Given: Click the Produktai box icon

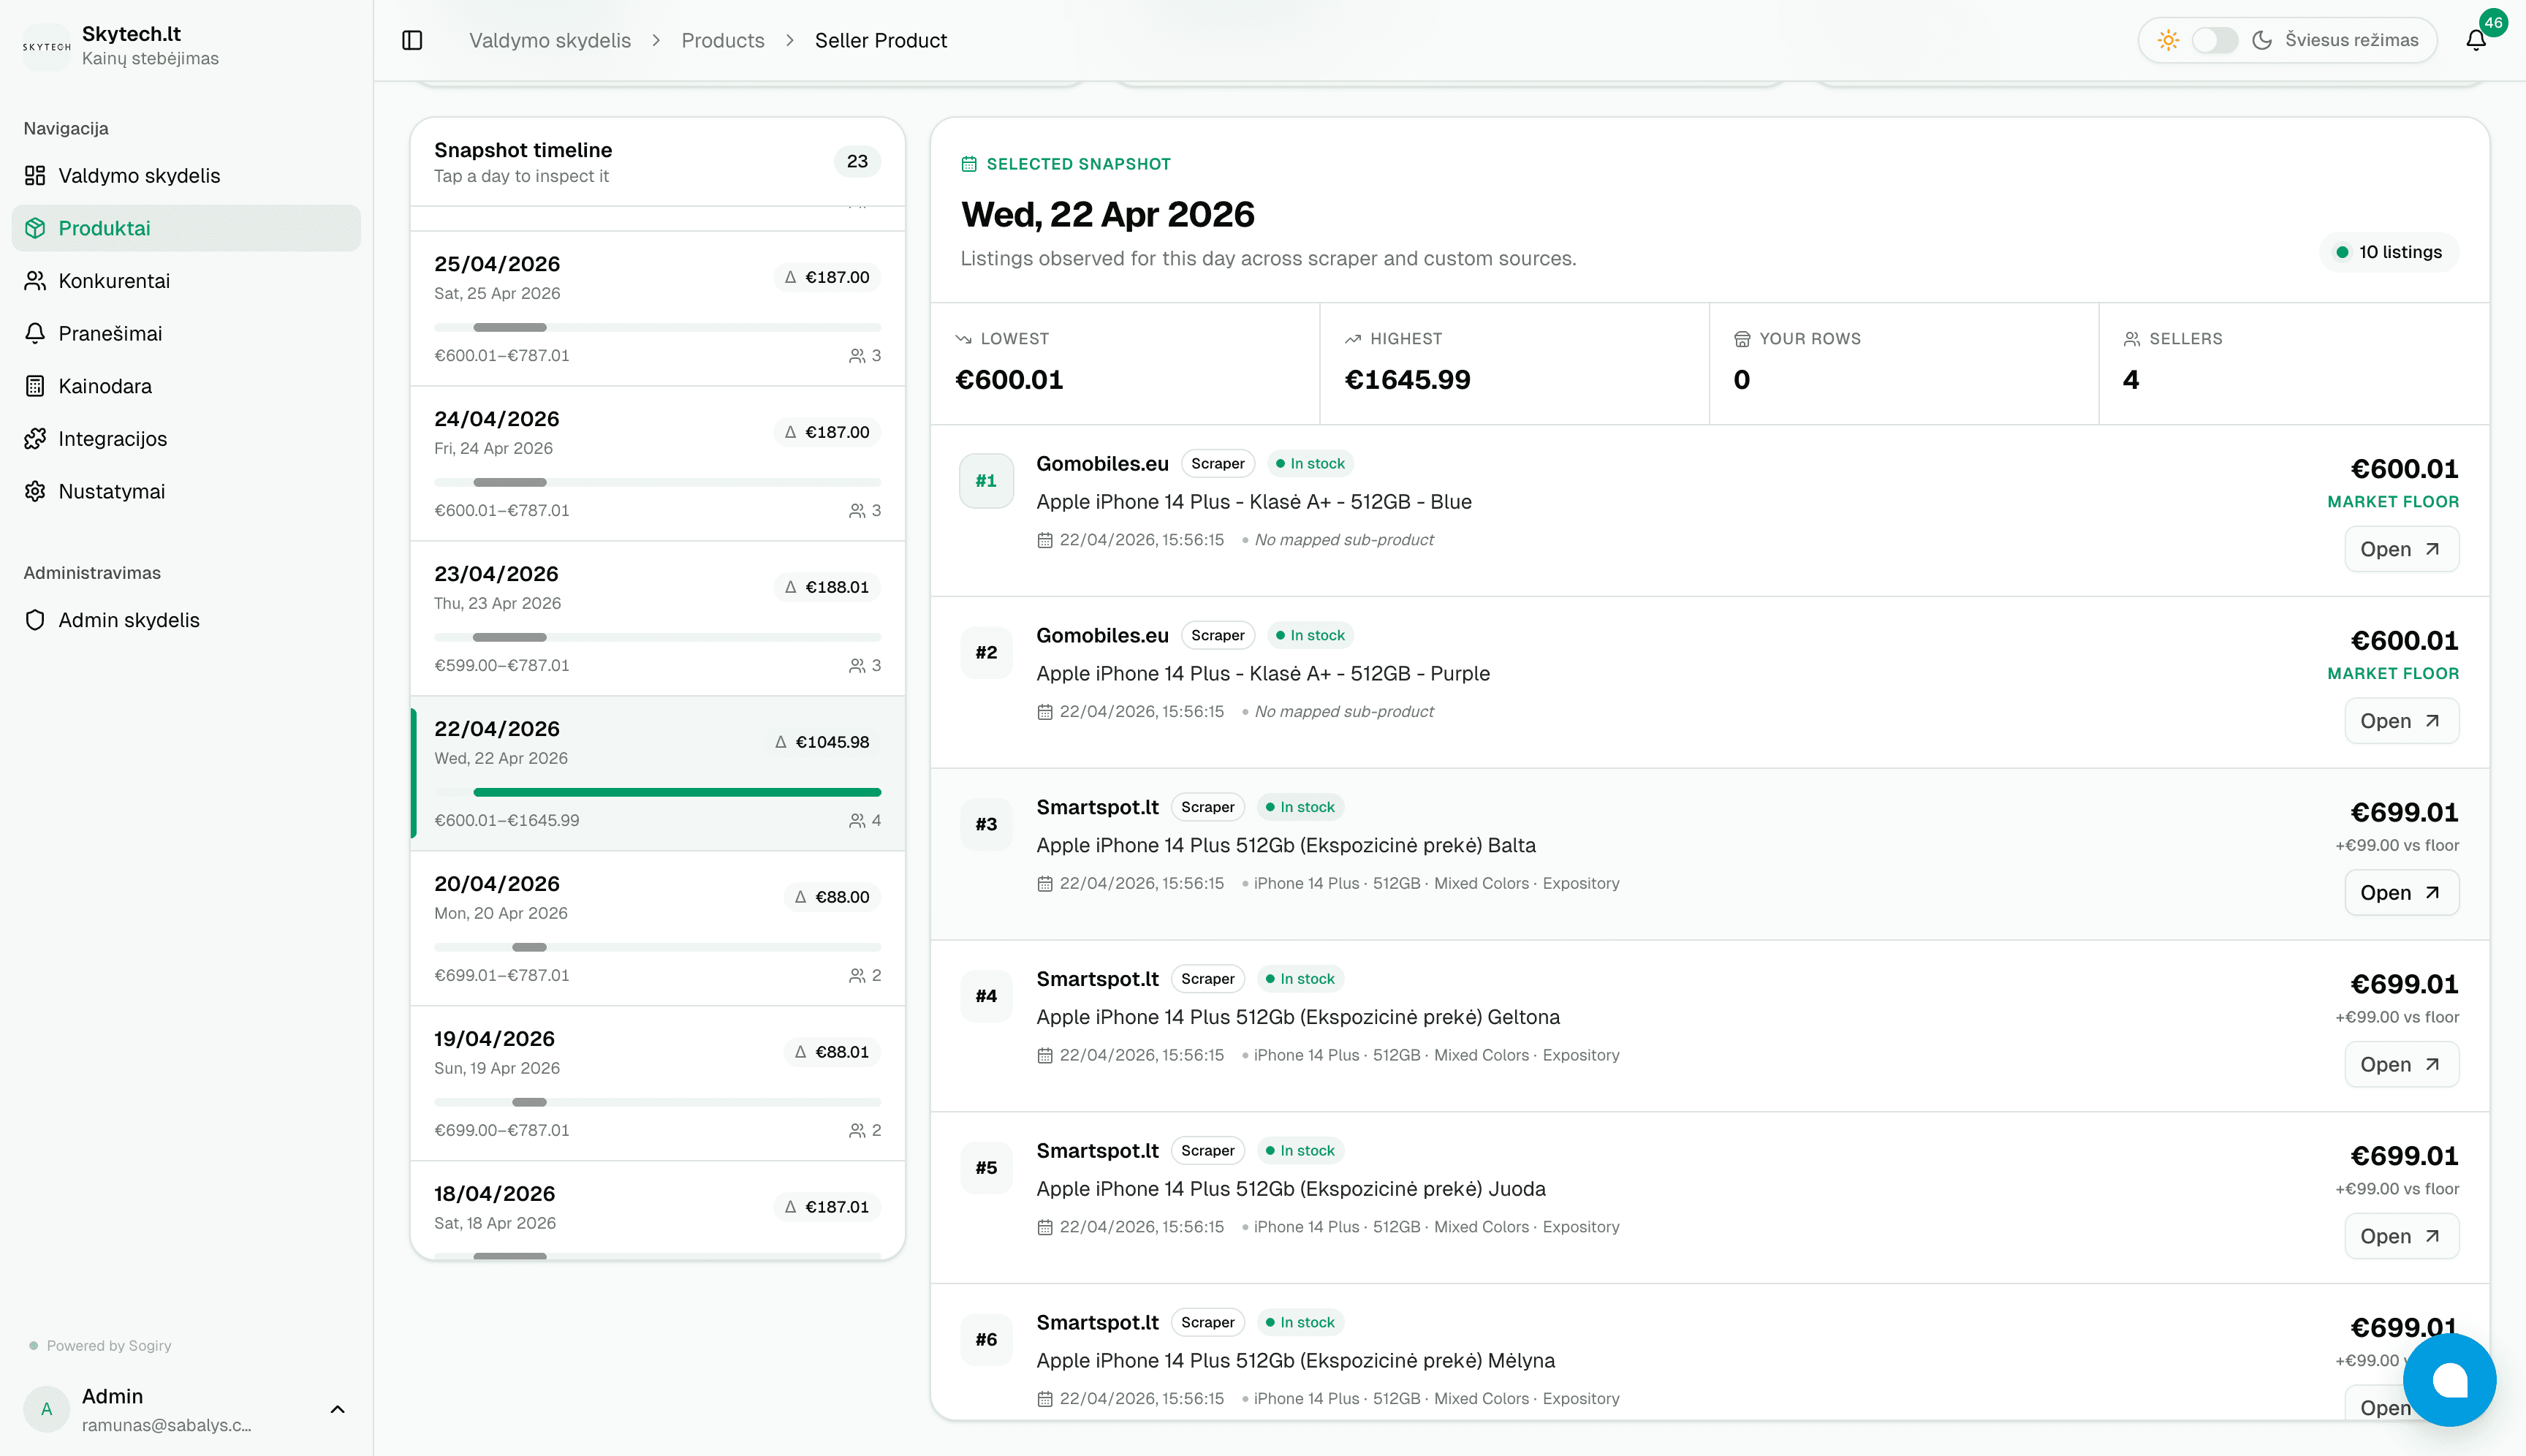Looking at the screenshot, I should (35, 228).
